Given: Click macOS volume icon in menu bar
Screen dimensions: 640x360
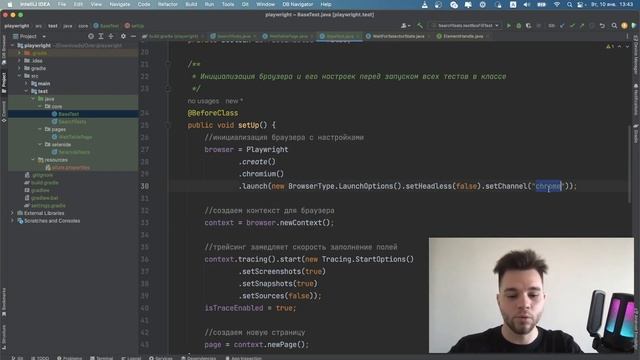Looking at the screenshot, I should 527,4.
